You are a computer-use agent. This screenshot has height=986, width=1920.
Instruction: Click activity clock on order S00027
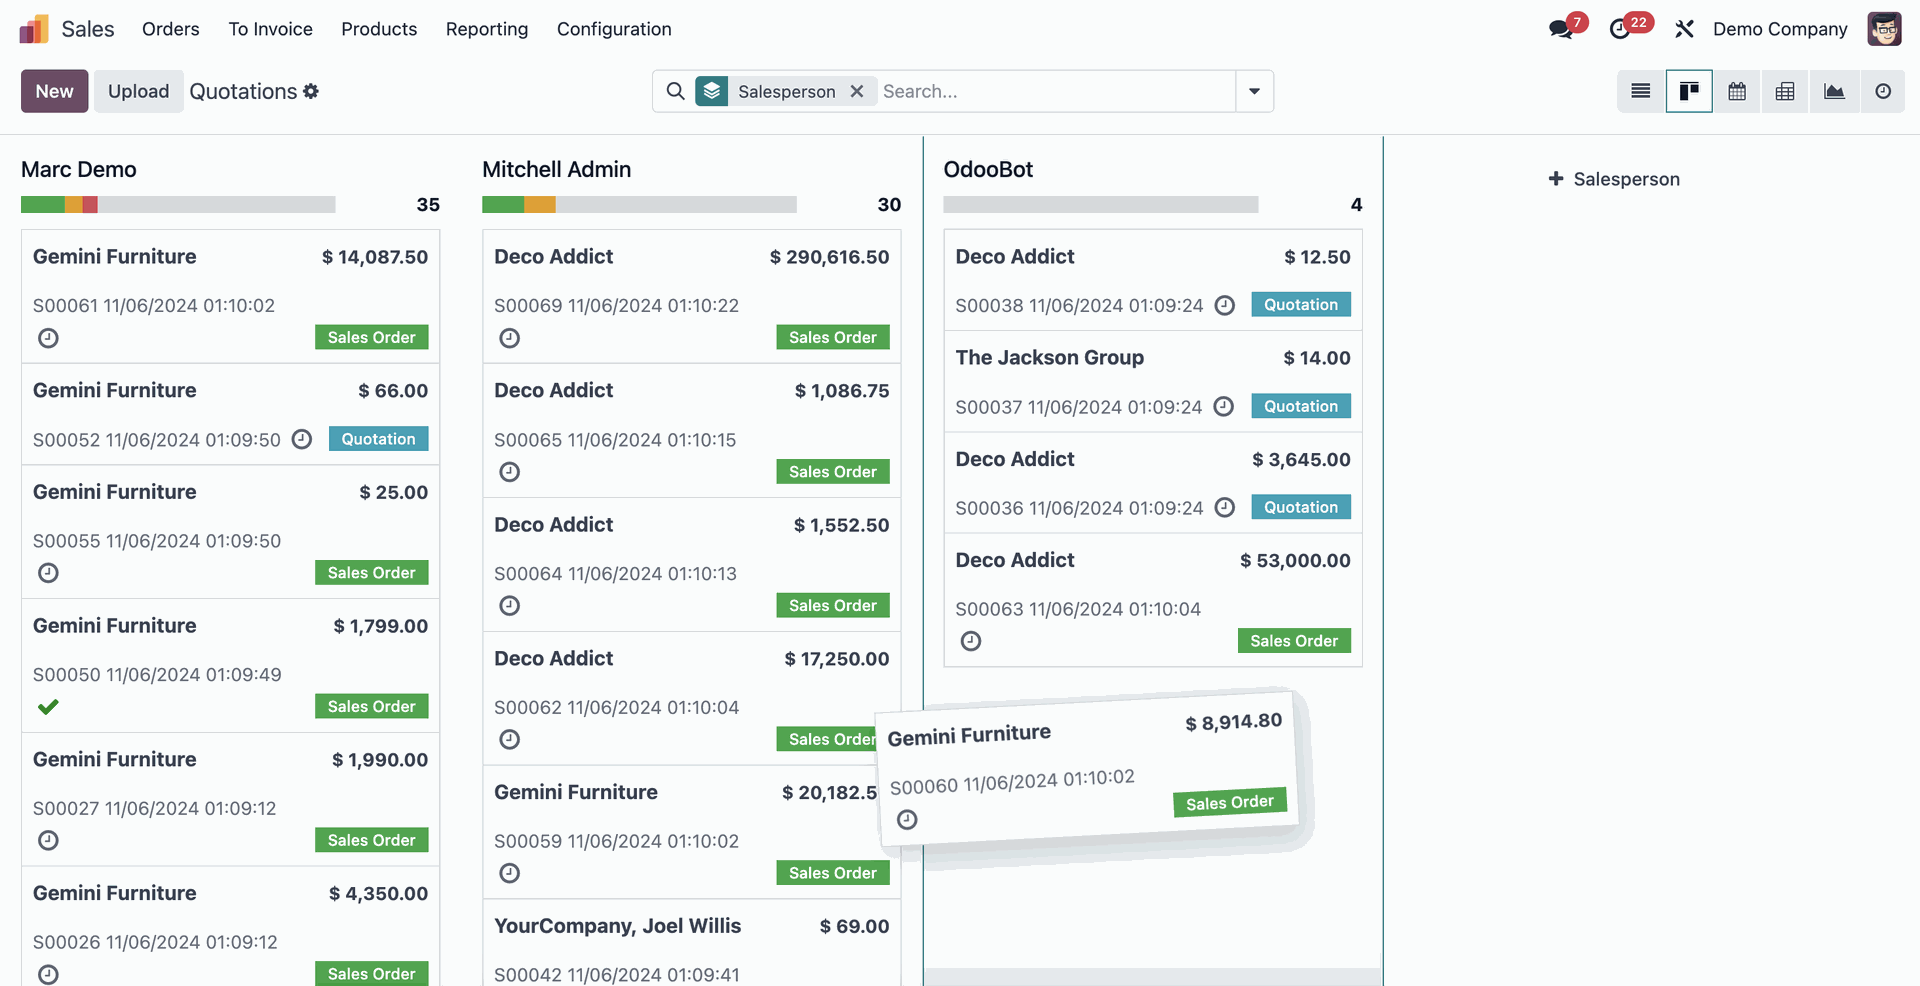pos(48,841)
